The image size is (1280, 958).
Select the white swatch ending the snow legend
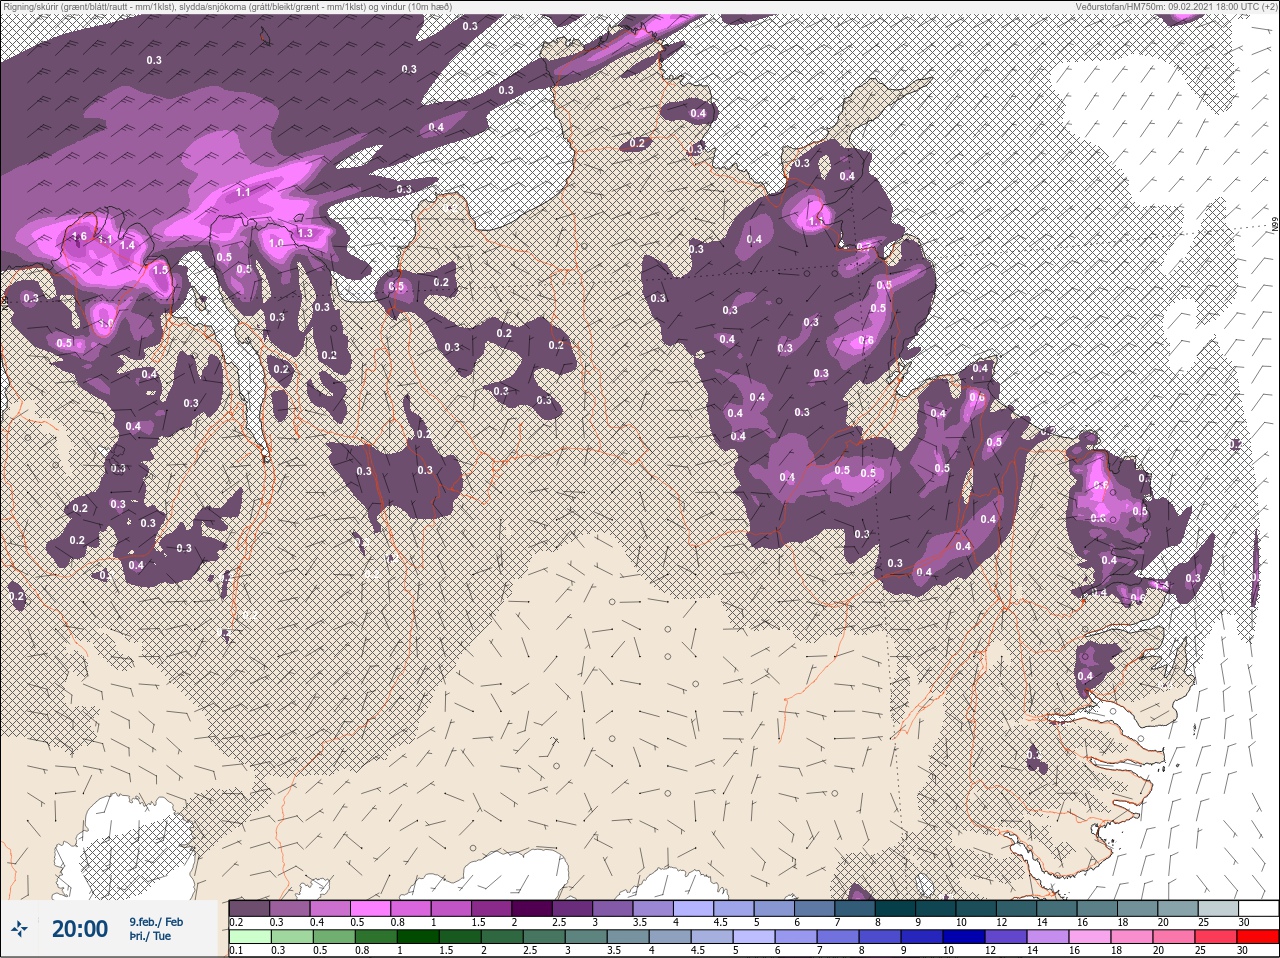pos(1258,908)
